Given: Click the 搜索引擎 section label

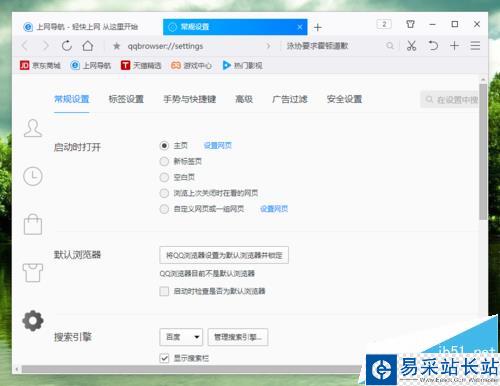Looking at the screenshot, I should pos(73,337).
